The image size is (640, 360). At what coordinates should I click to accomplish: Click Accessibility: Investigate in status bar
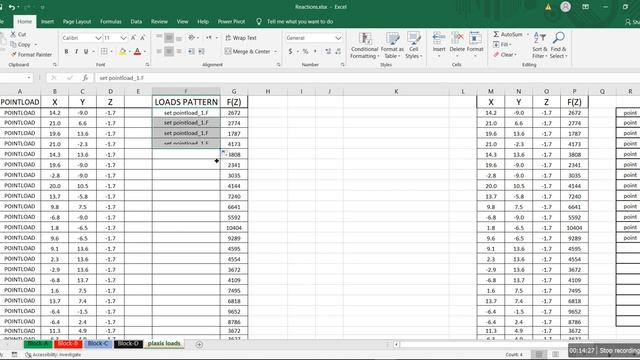53,355
